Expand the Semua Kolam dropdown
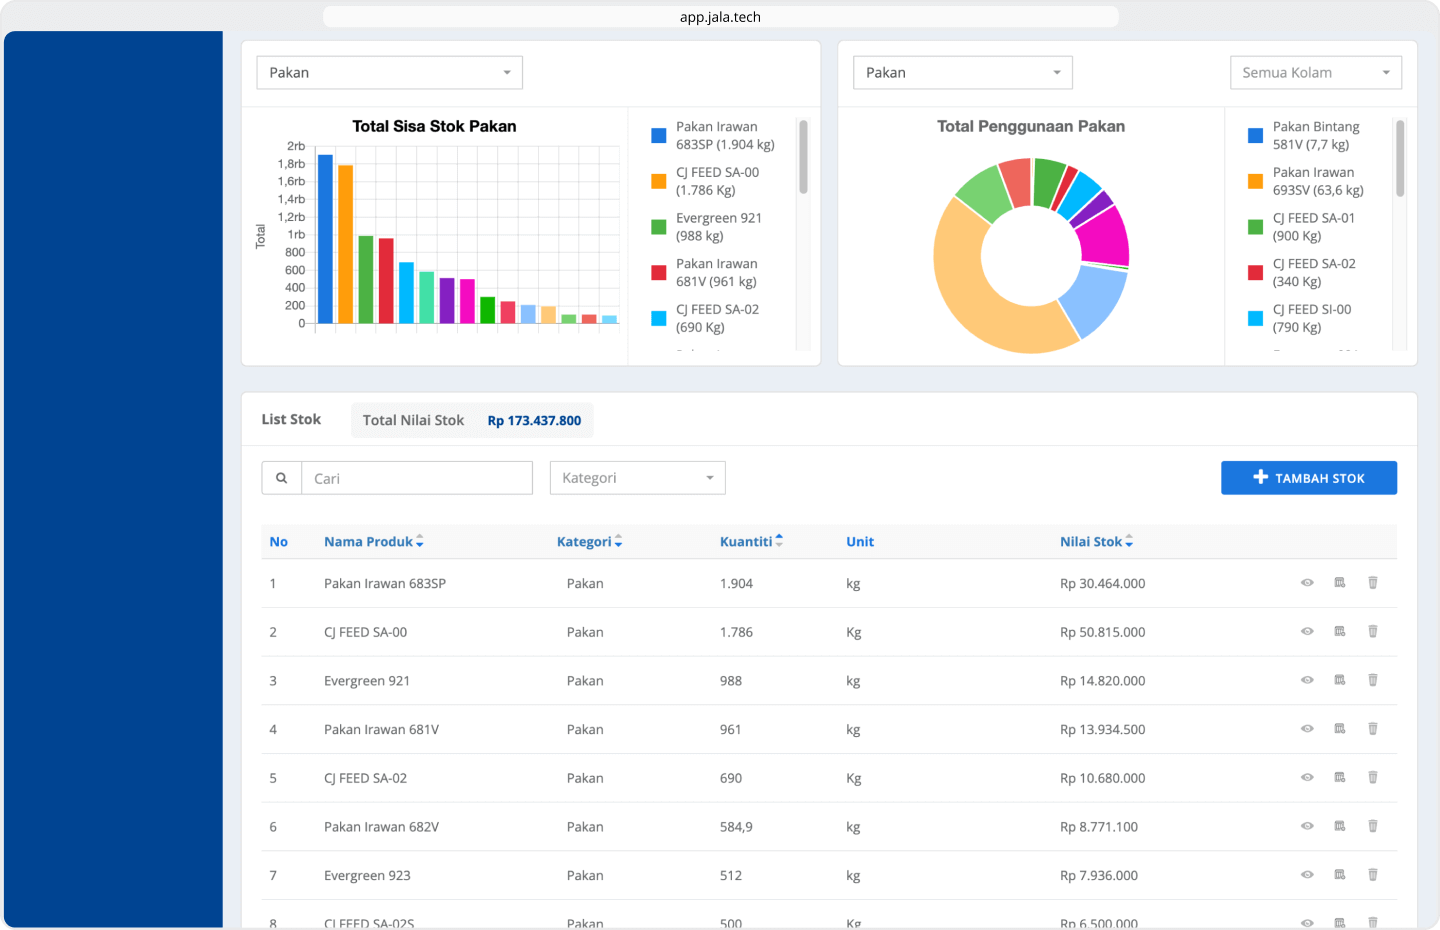 coord(1315,73)
